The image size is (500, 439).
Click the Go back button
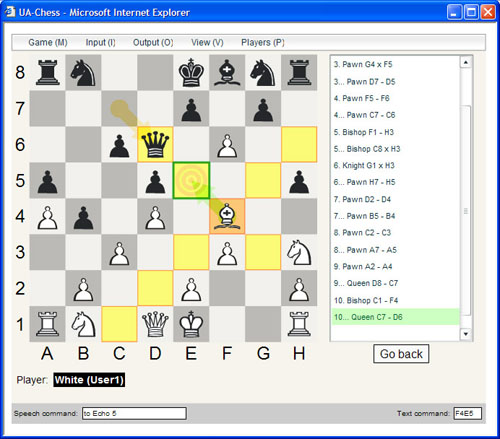coord(401,354)
